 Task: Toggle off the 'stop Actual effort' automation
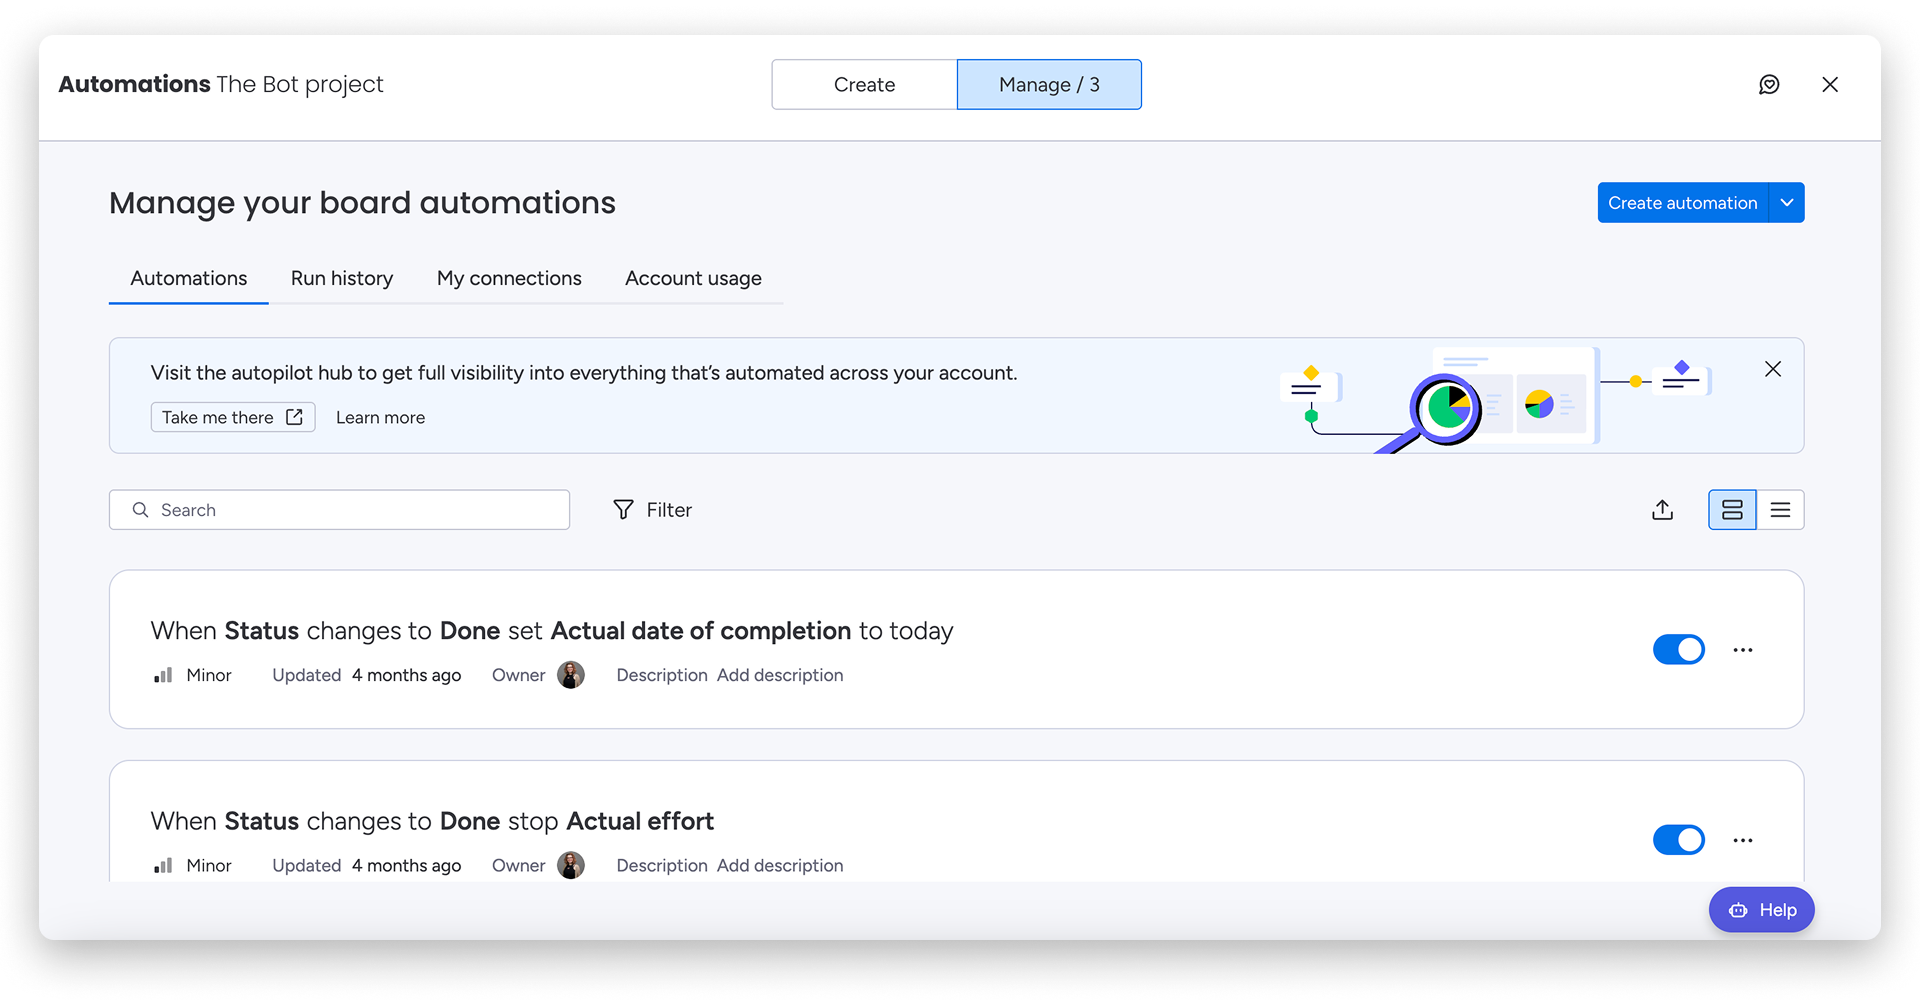[1678, 840]
